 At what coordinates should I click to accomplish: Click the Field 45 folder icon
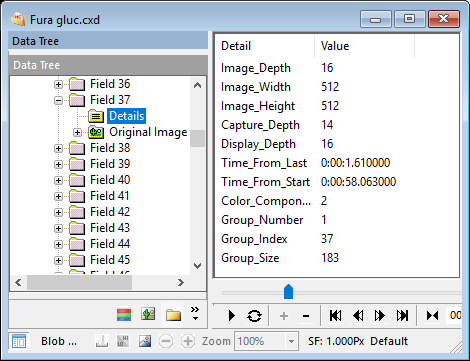point(77,260)
